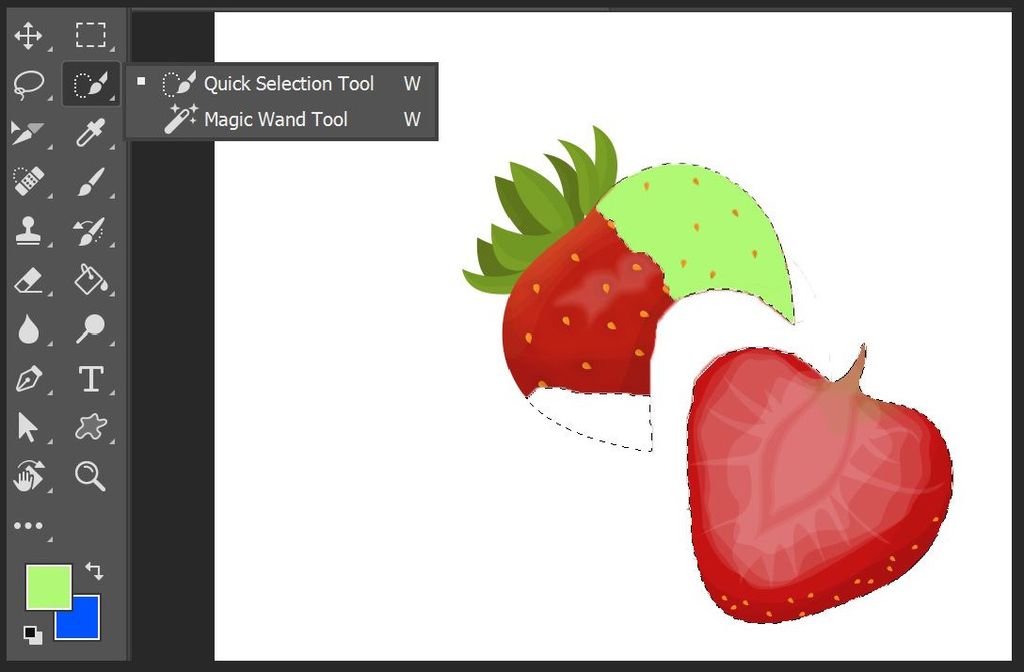Select the Lasso tool

pyautogui.click(x=28, y=84)
